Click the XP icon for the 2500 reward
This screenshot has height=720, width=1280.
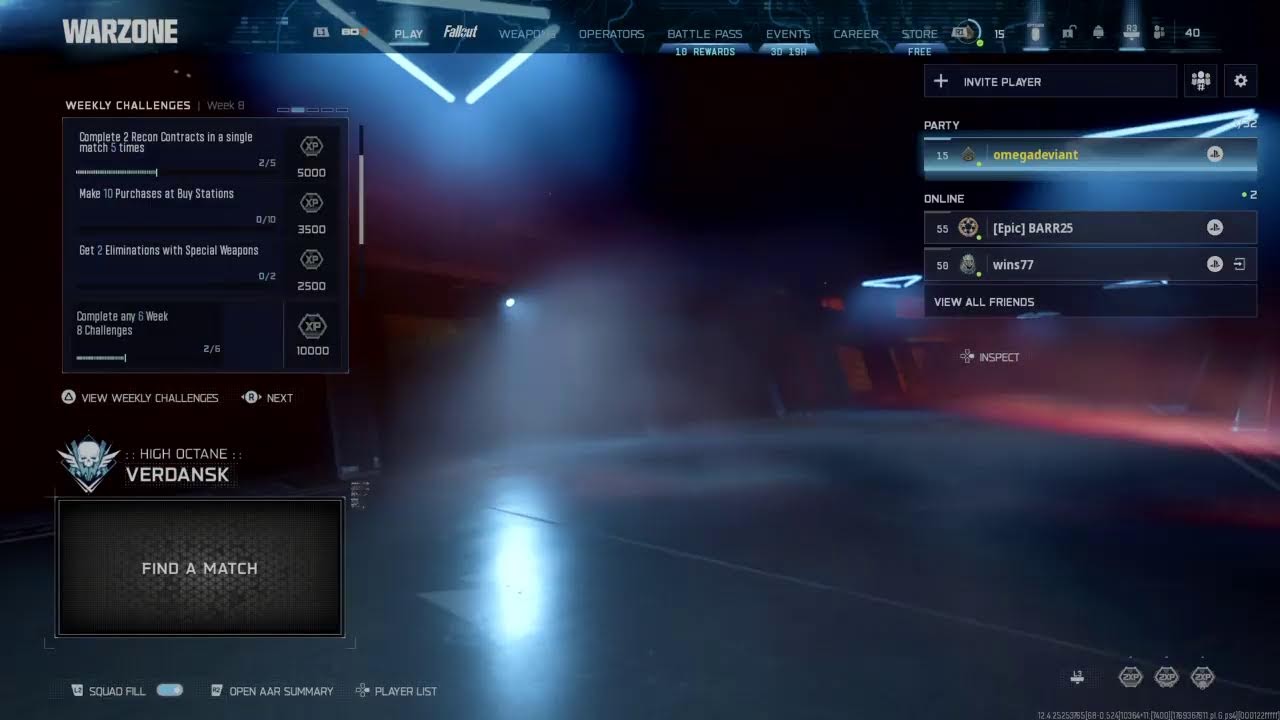(x=312, y=260)
